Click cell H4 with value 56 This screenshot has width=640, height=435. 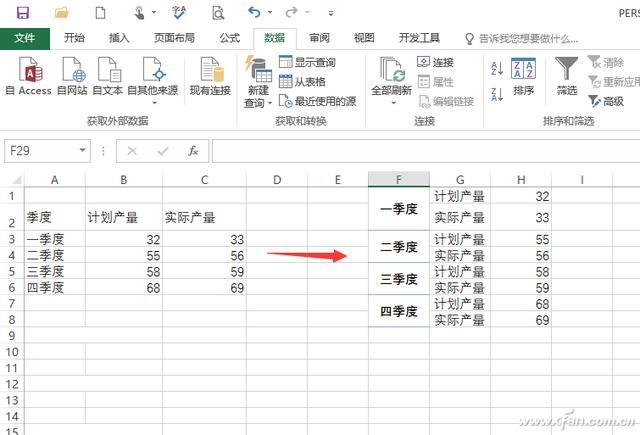point(521,255)
